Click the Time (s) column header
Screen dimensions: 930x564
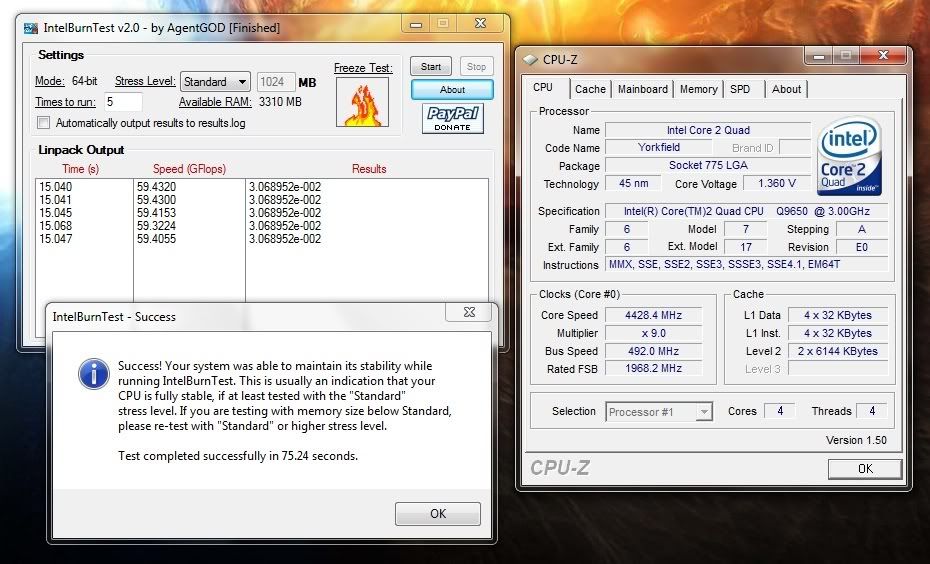(x=81, y=169)
